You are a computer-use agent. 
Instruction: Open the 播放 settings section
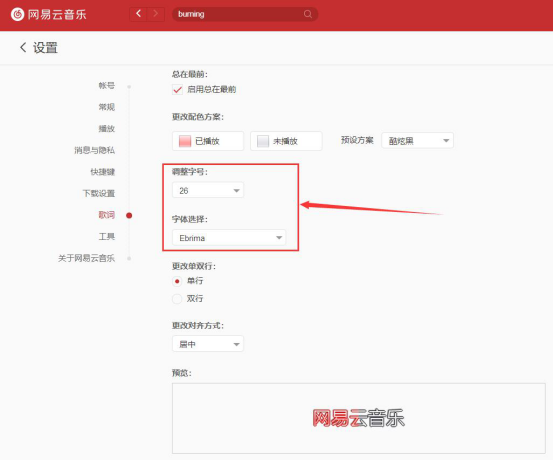[107, 129]
